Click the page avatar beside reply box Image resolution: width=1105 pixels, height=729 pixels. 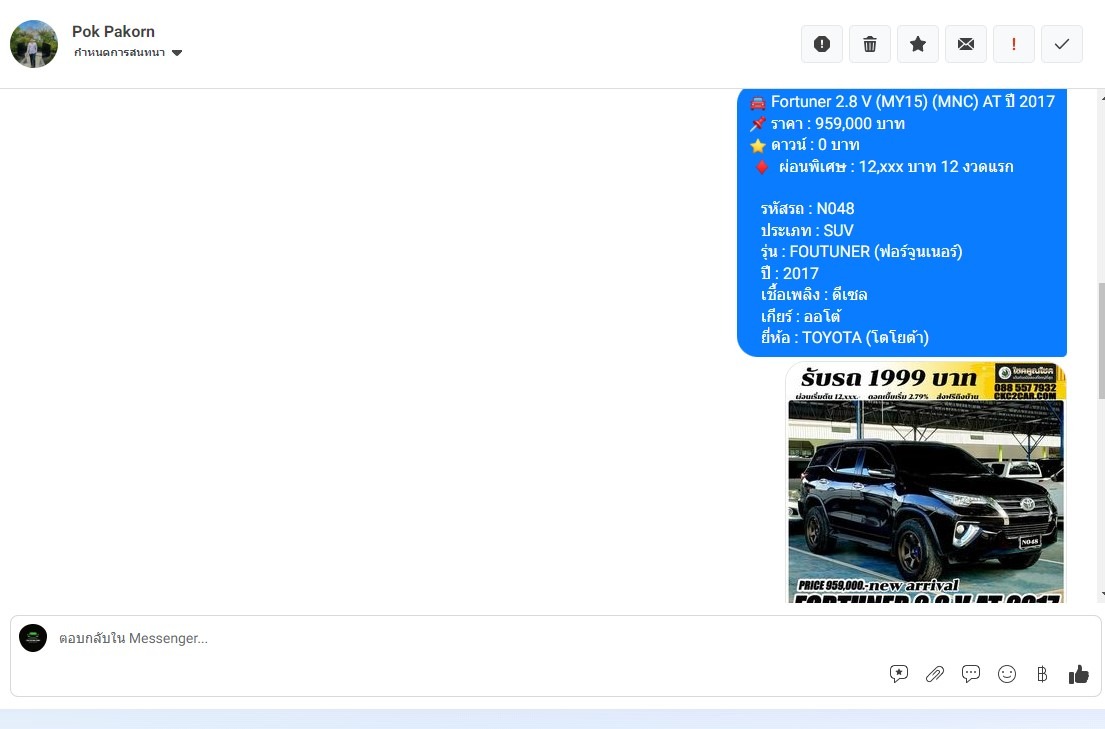pyautogui.click(x=32, y=637)
